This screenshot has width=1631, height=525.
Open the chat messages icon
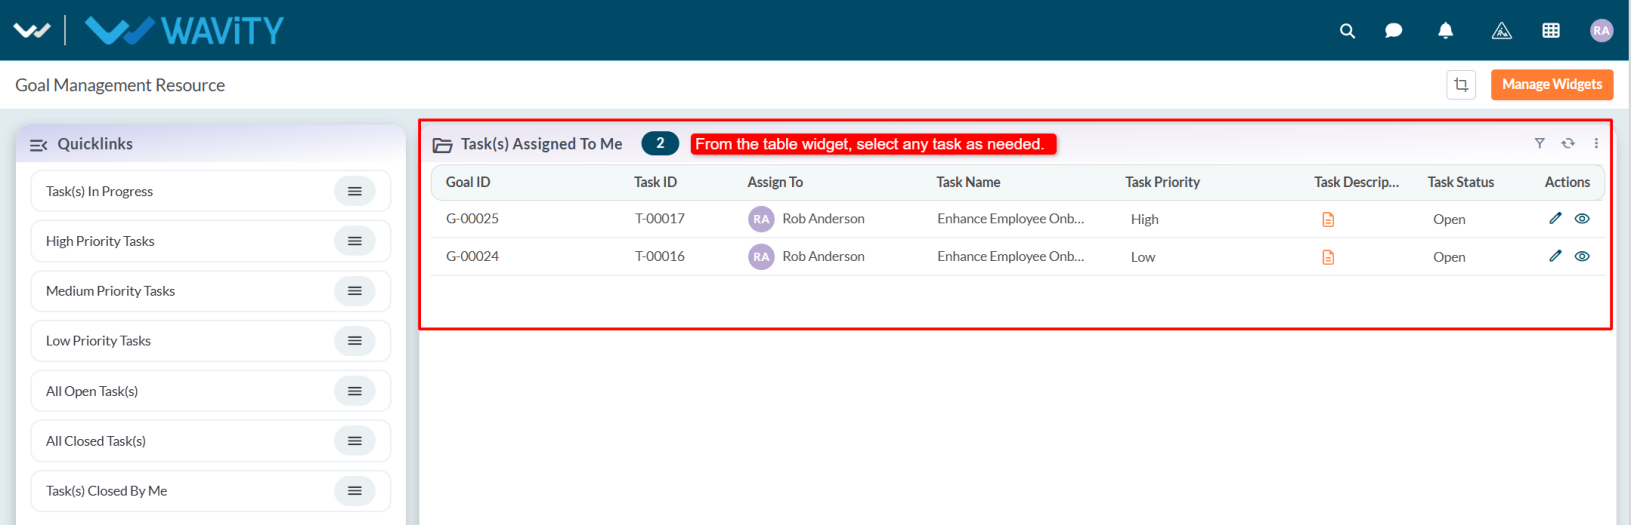pyautogui.click(x=1393, y=31)
